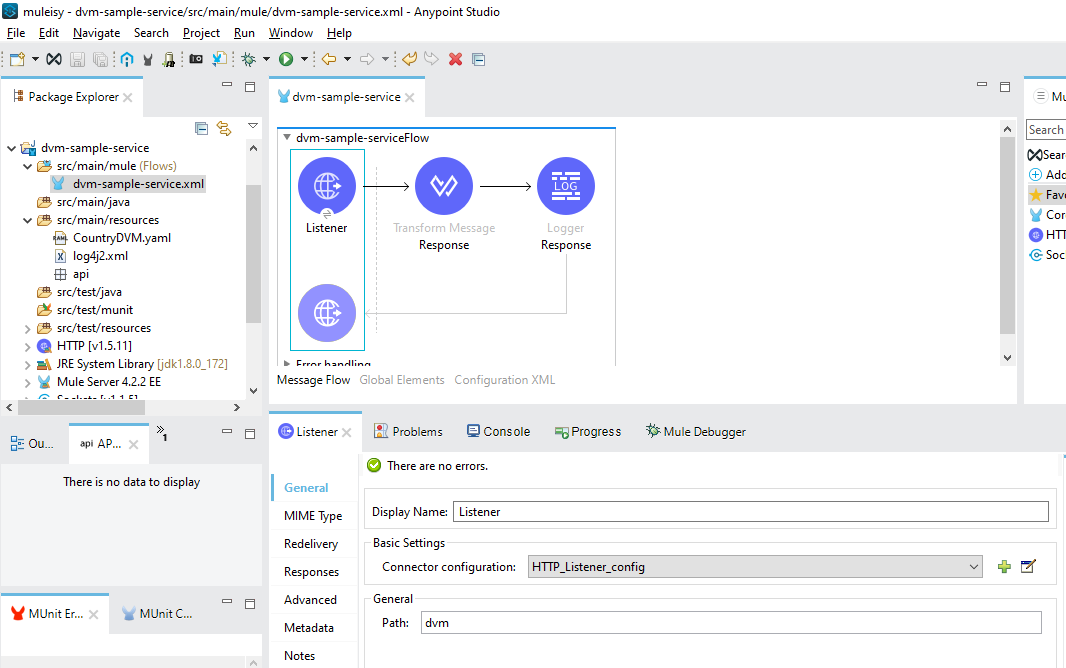Select the MIME Type properties section
1066x668 pixels.
click(x=313, y=516)
